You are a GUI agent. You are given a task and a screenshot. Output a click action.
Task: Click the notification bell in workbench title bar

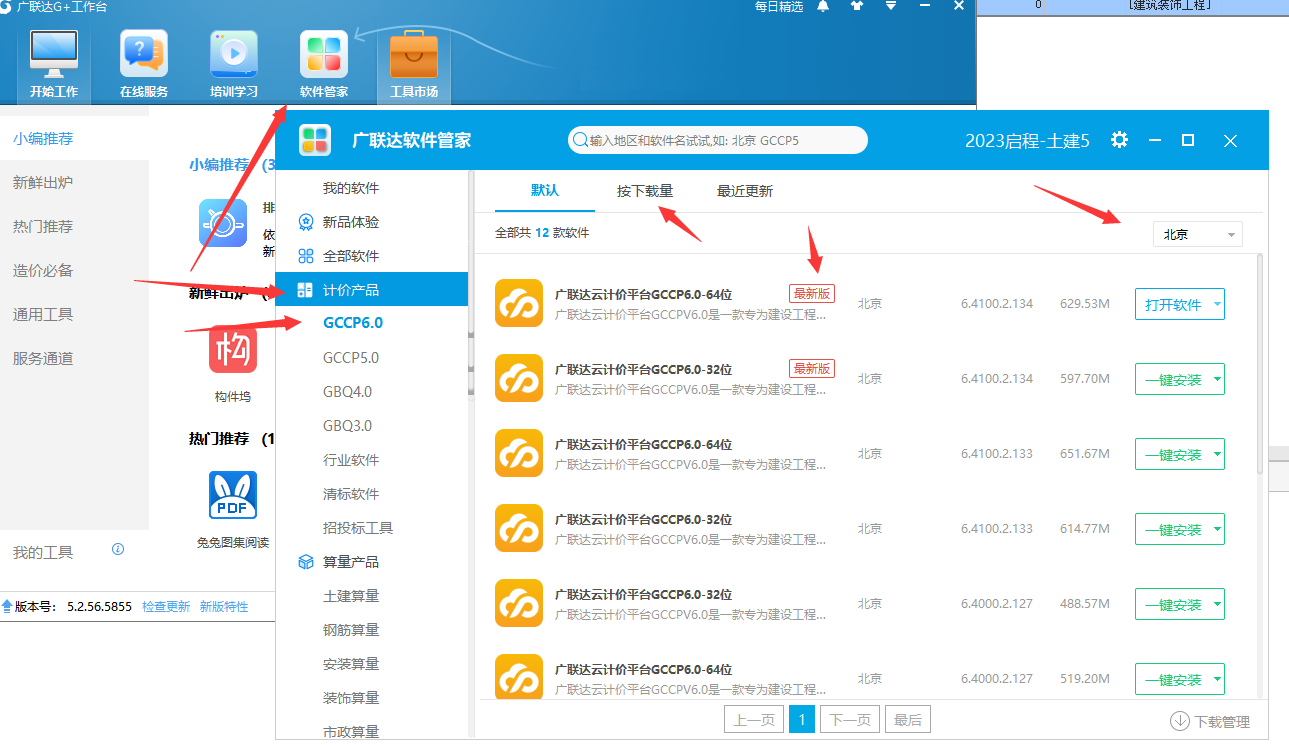click(823, 6)
